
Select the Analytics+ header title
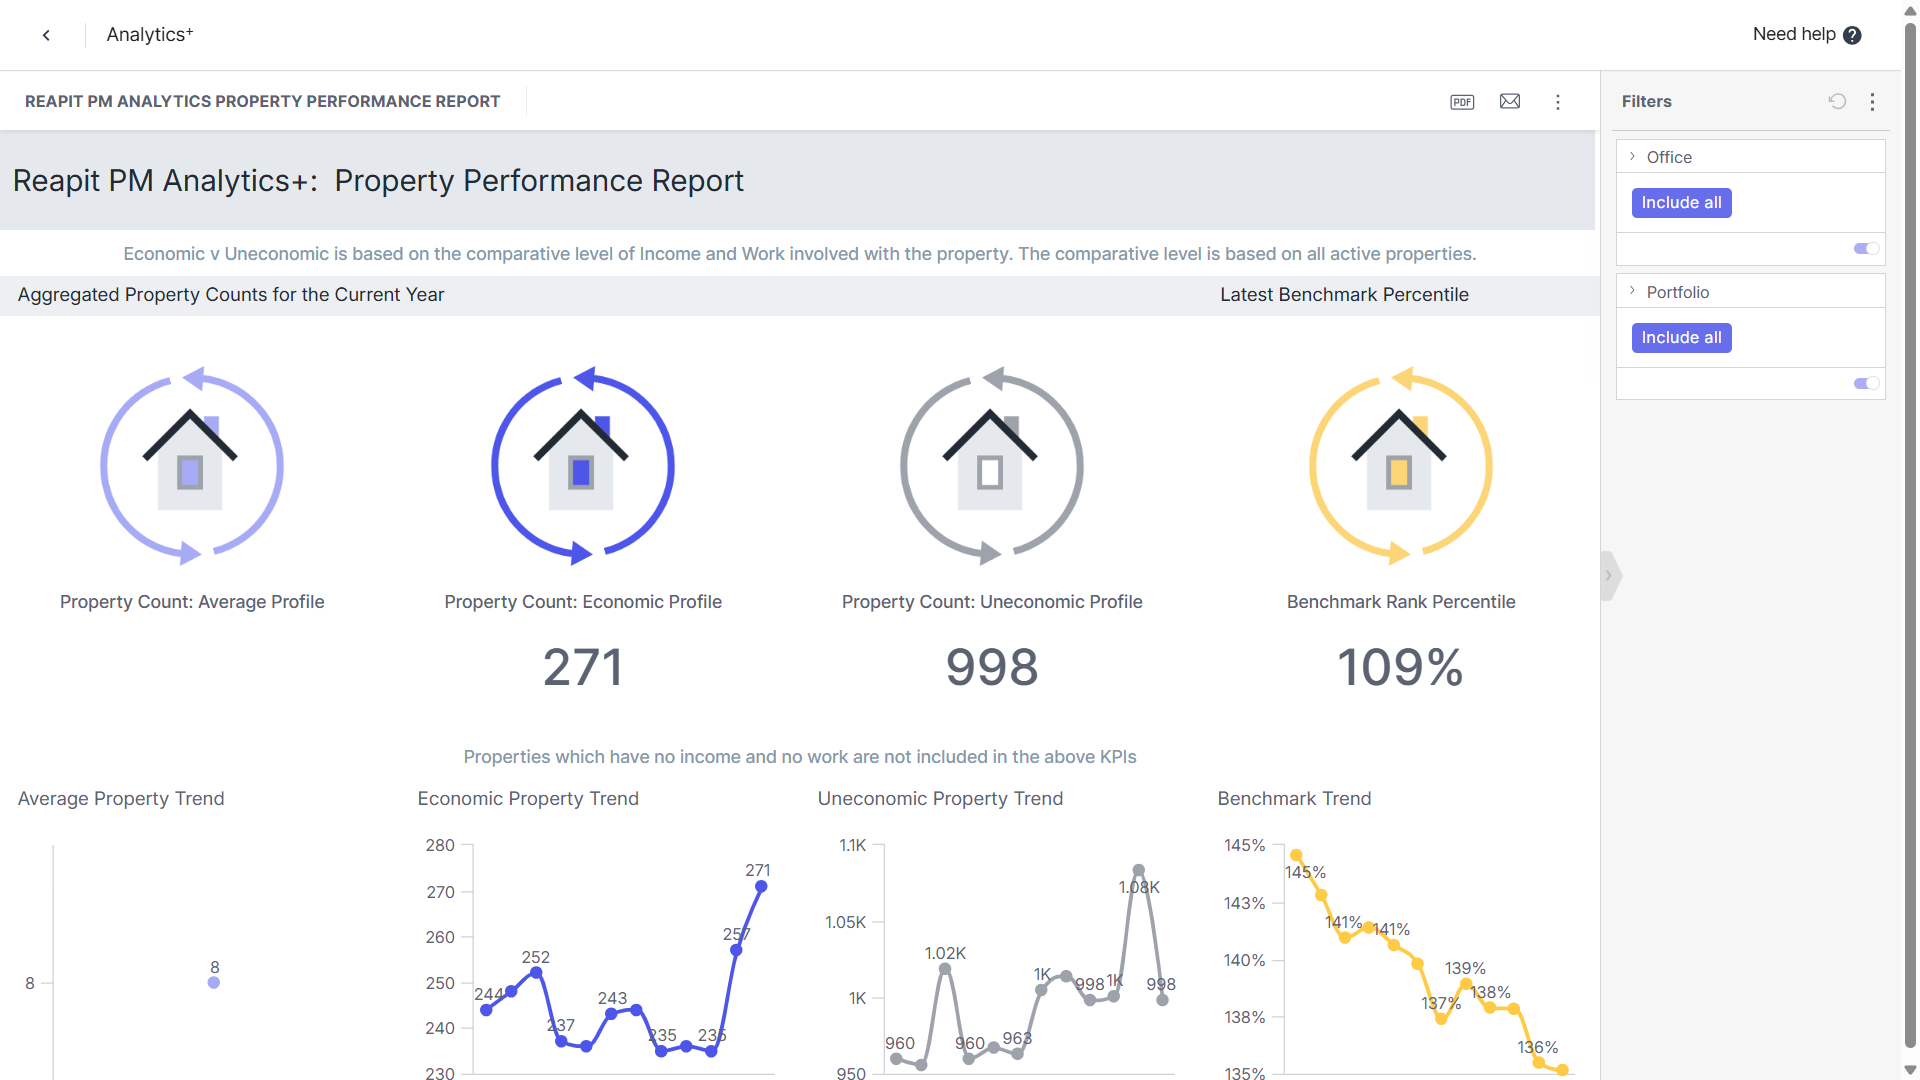pos(150,35)
